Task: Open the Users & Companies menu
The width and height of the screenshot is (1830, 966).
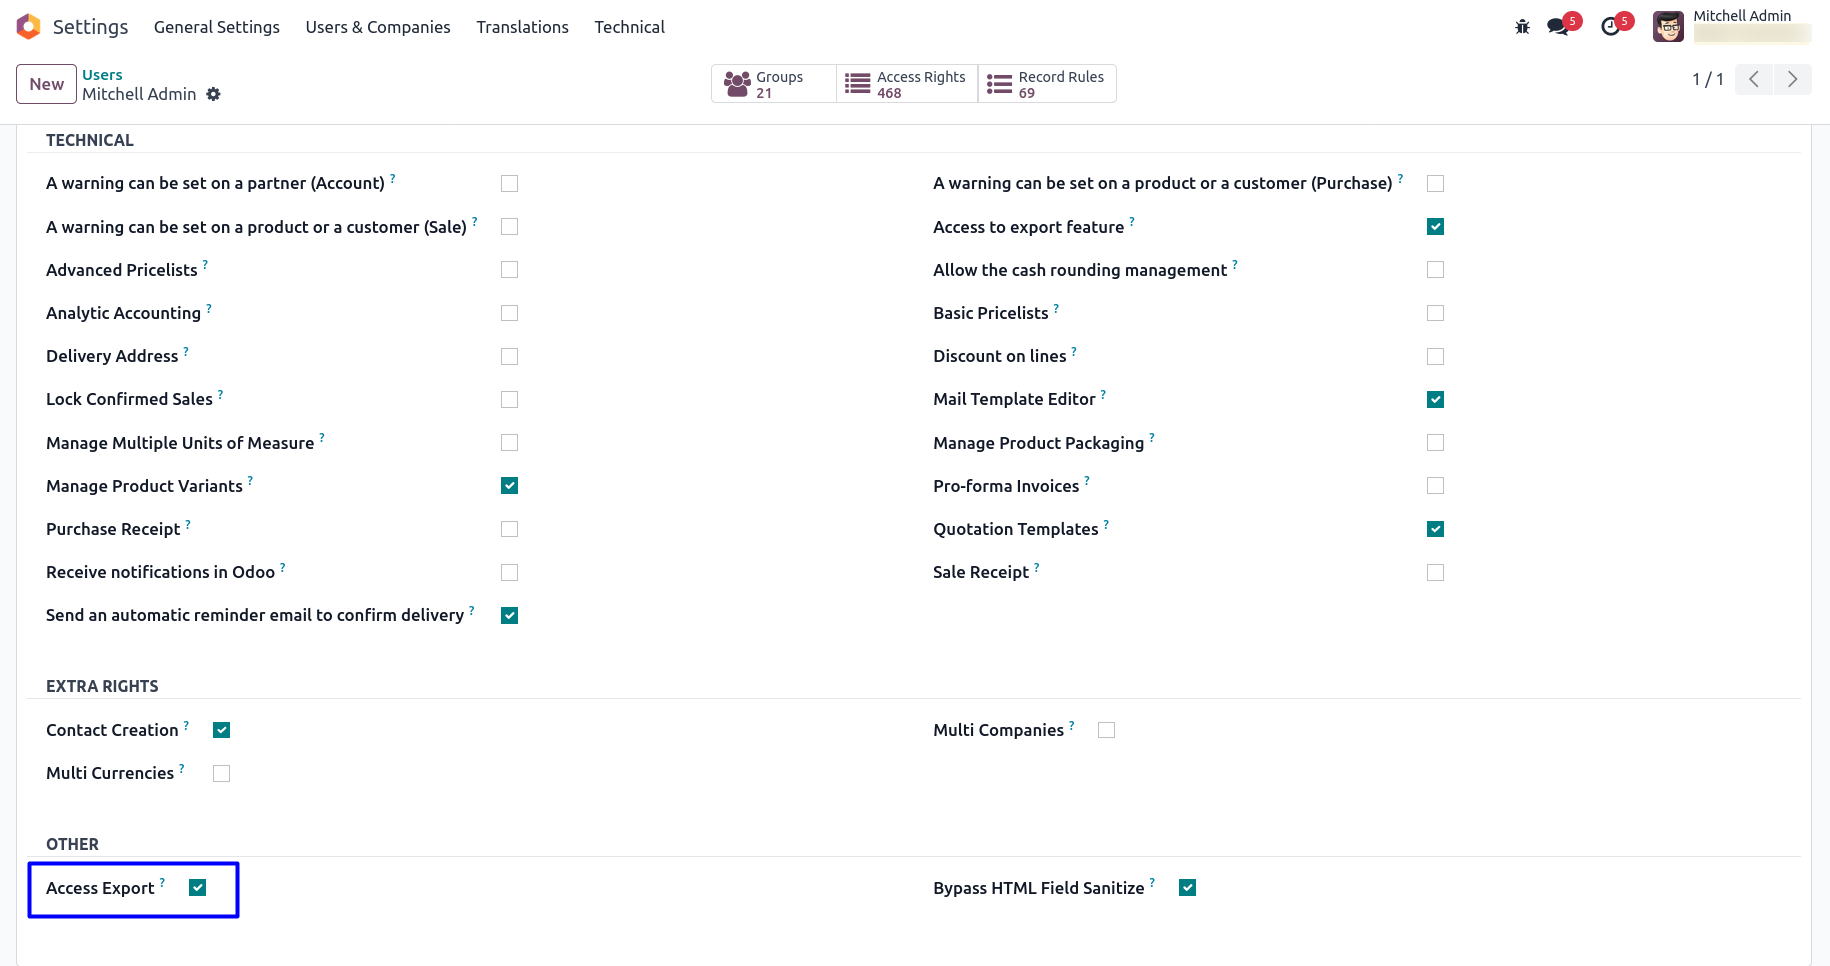Action: click(378, 27)
